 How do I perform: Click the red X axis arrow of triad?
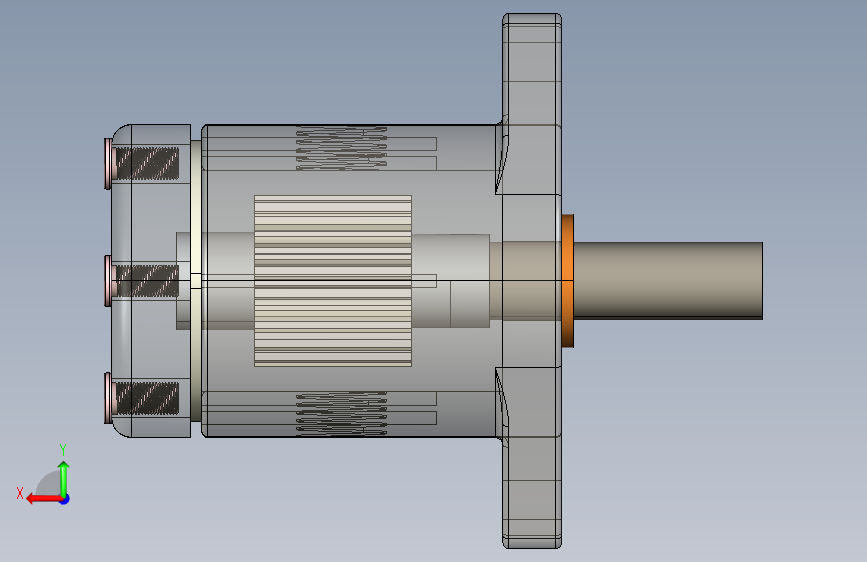(x=43, y=499)
